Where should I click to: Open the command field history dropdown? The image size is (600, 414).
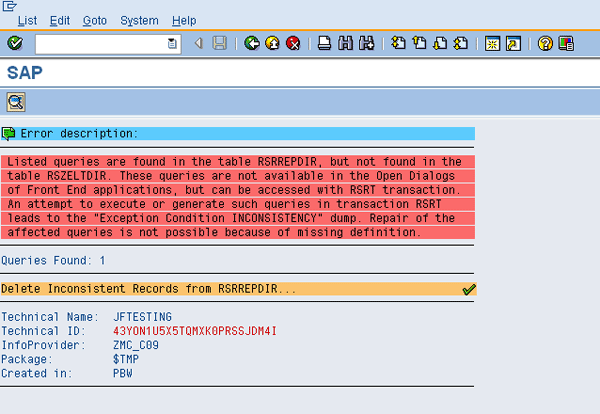[172, 44]
